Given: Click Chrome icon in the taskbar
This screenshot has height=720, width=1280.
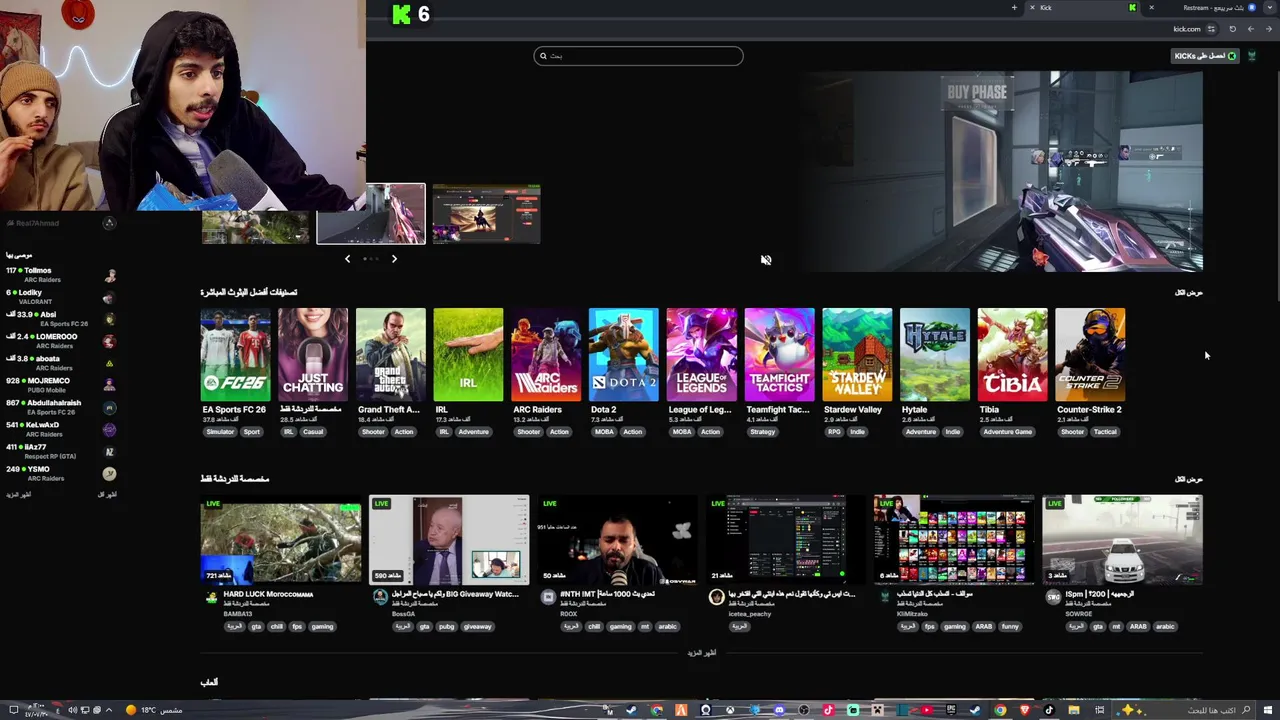Looking at the screenshot, I should (x=1000, y=710).
